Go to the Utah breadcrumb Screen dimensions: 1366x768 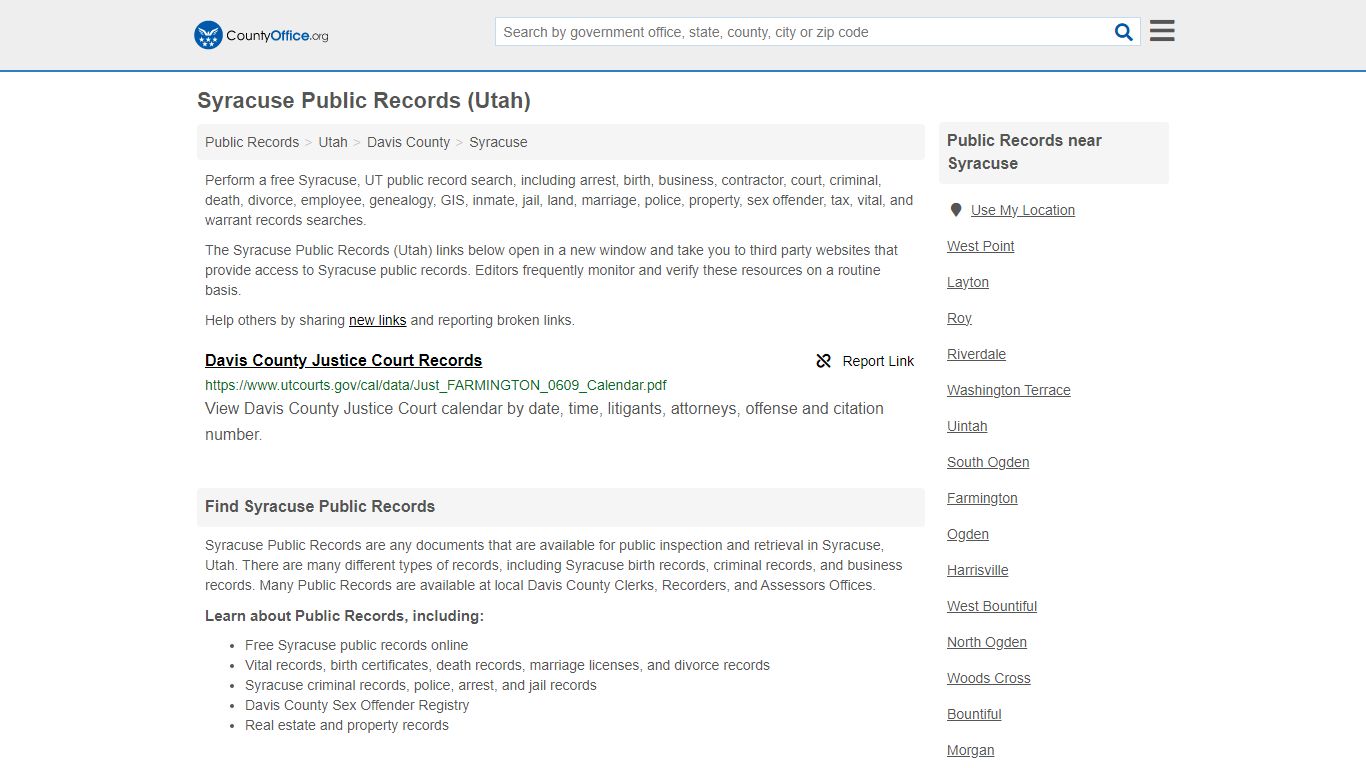pyautogui.click(x=333, y=142)
